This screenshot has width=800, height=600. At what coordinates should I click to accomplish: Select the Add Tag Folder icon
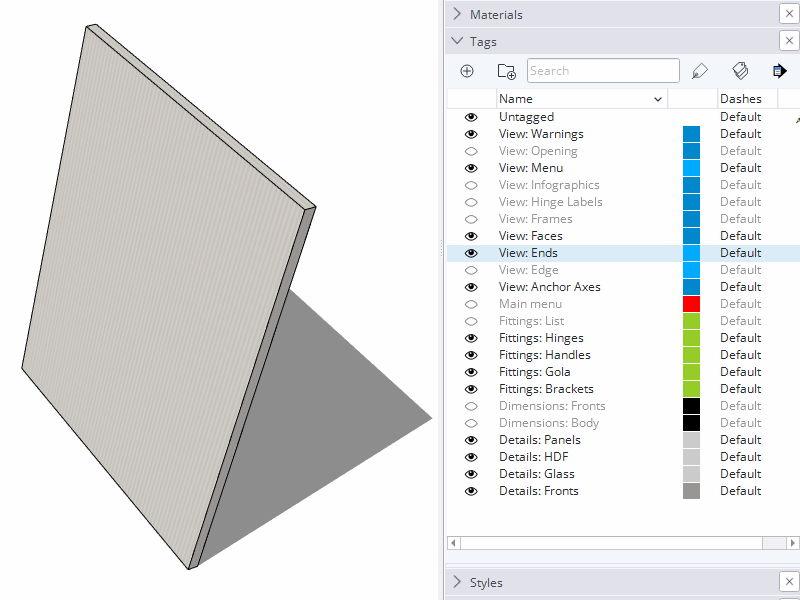(x=506, y=71)
